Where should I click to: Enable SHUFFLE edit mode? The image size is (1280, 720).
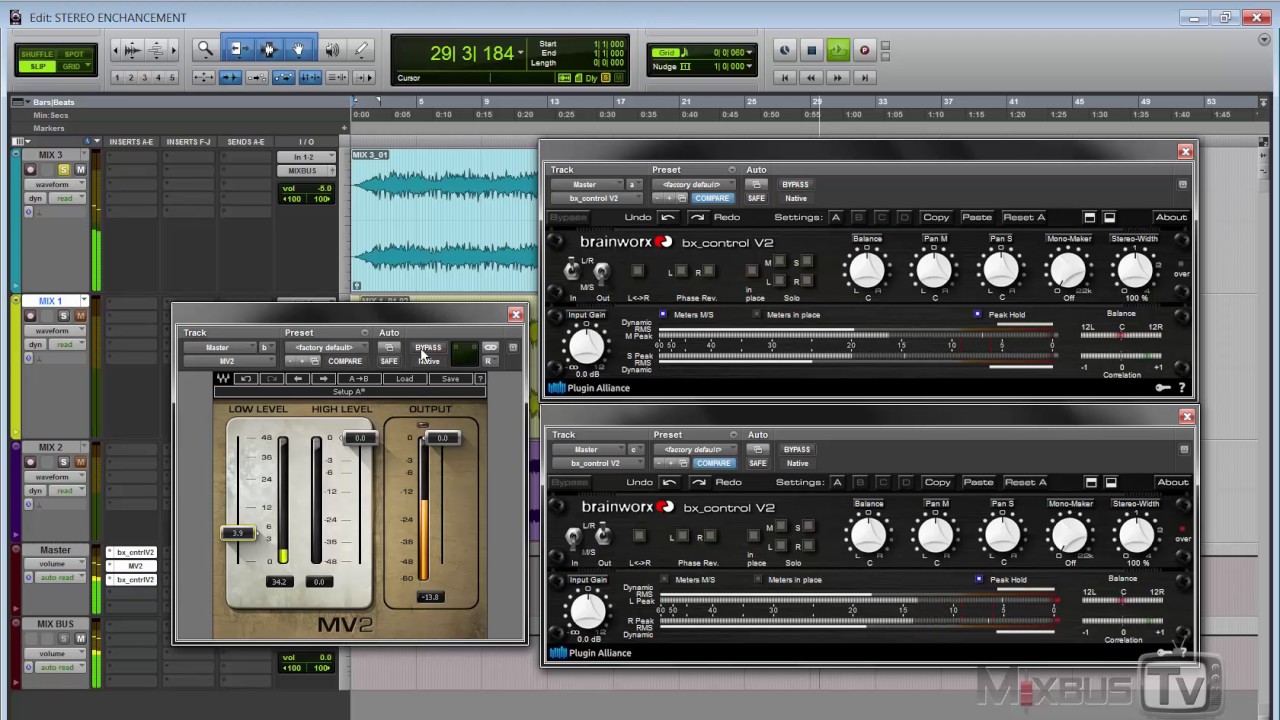pos(37,54)
